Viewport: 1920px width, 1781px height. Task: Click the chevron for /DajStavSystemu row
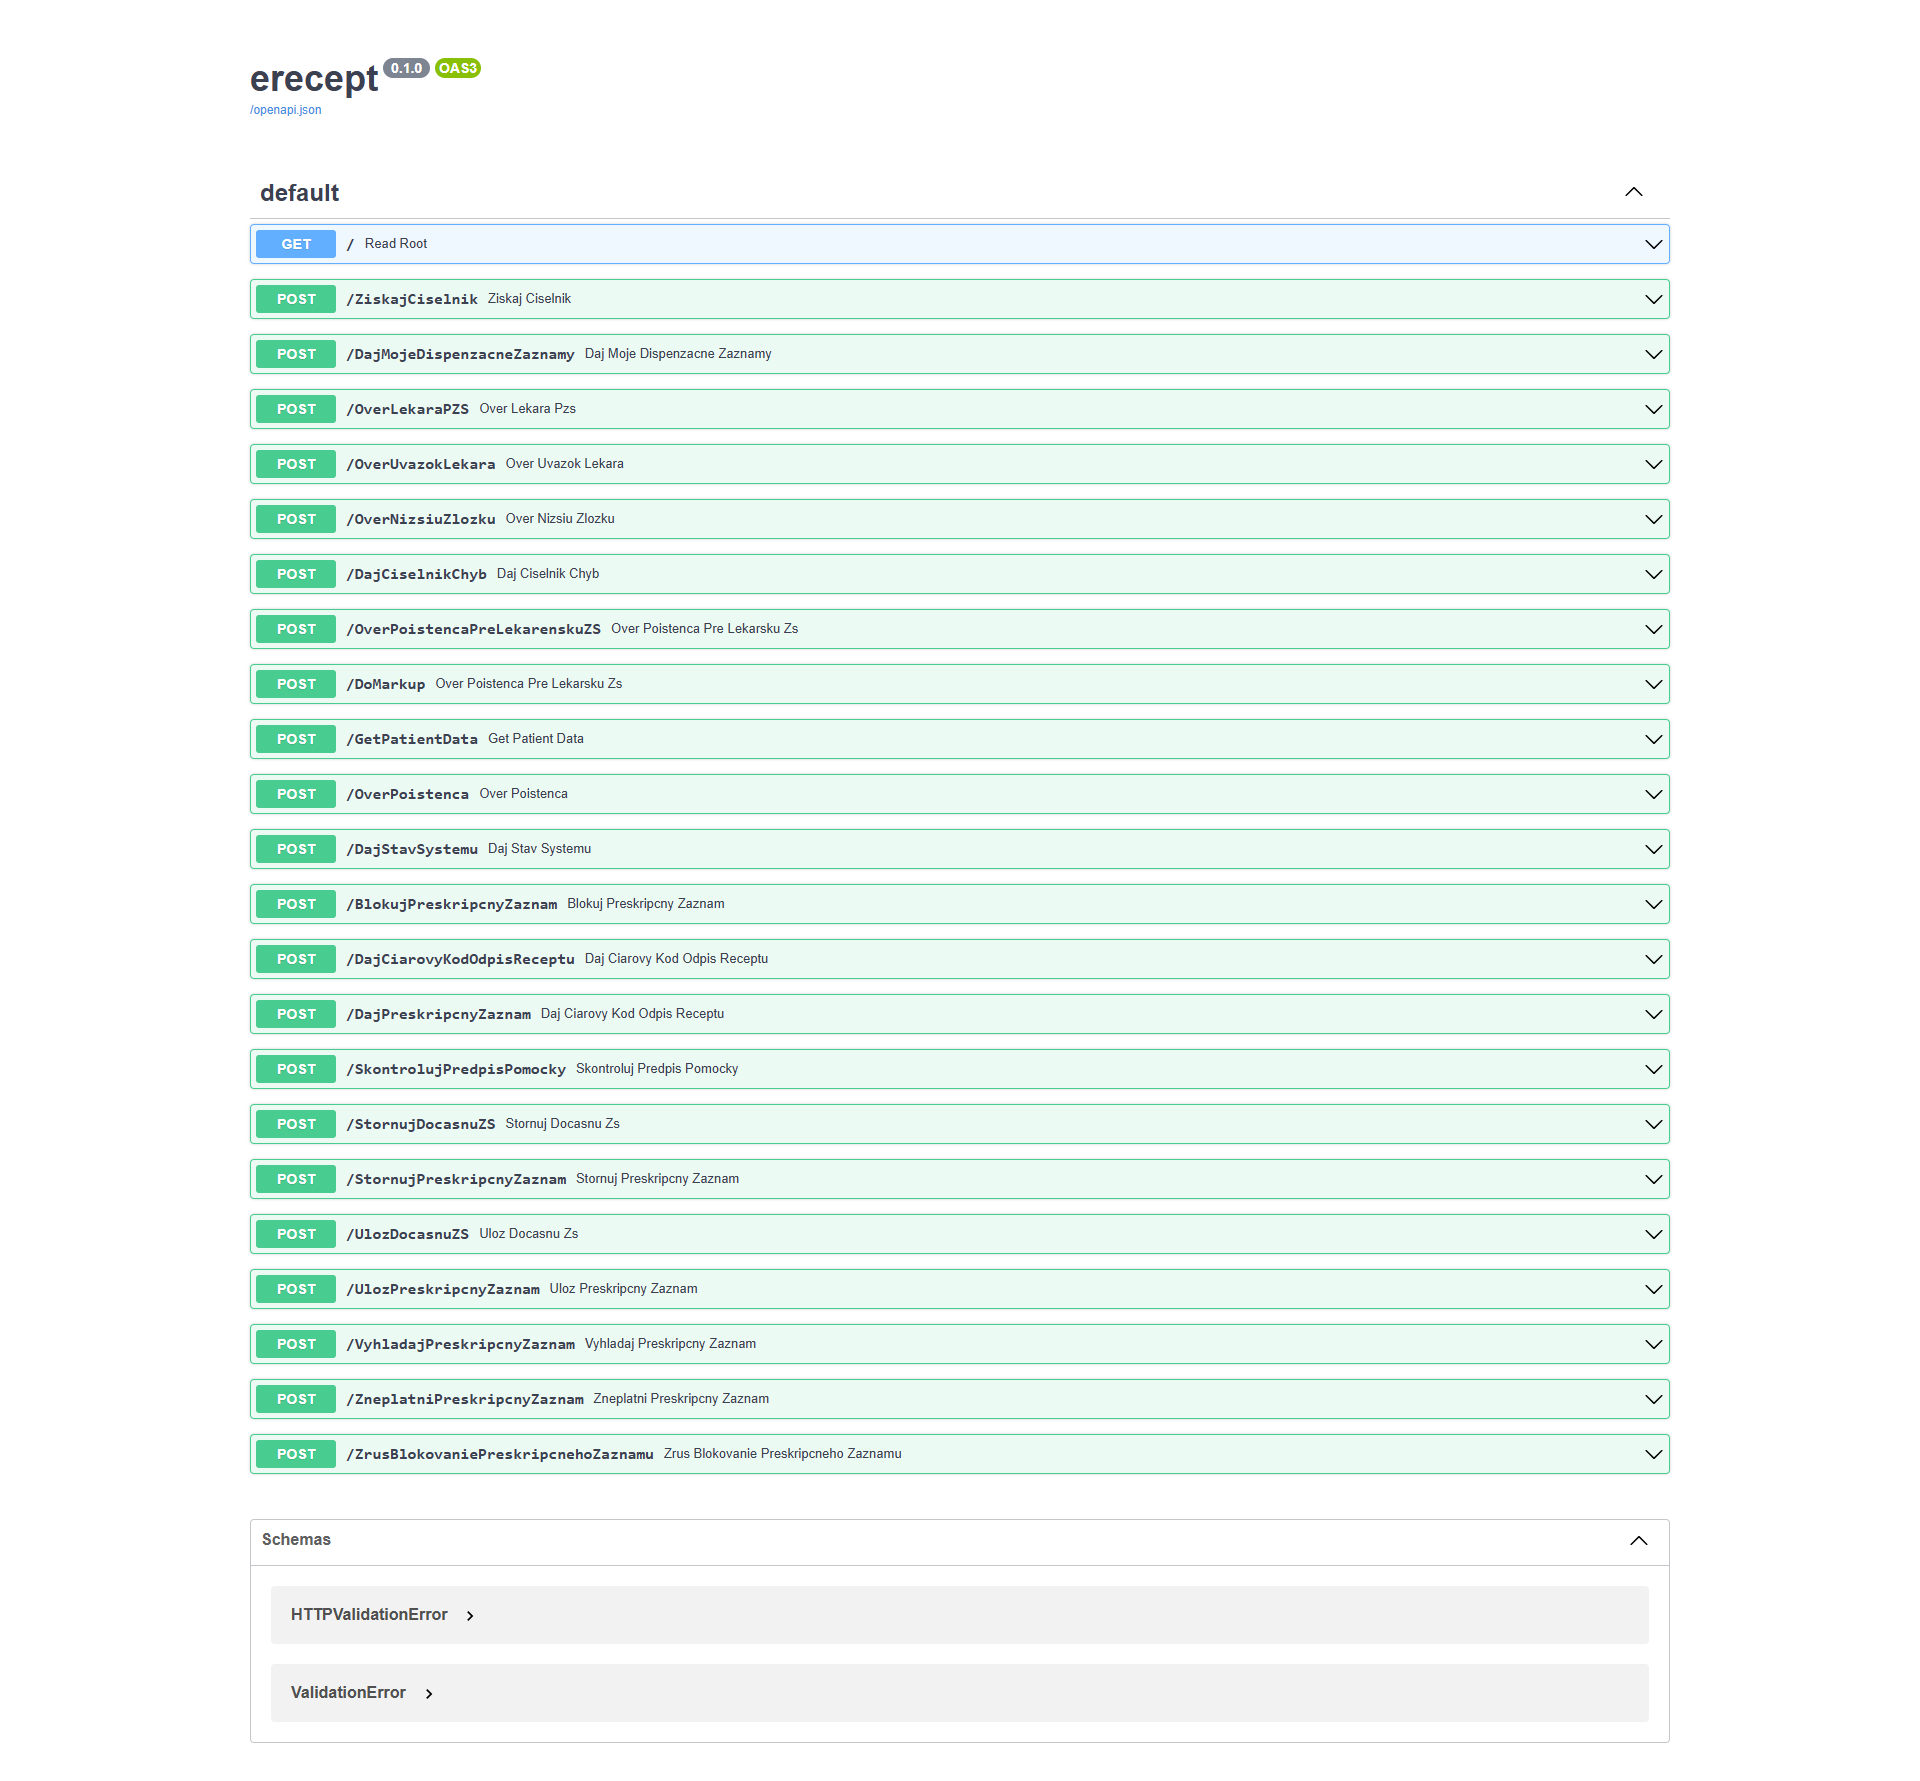pos(1654,849)
